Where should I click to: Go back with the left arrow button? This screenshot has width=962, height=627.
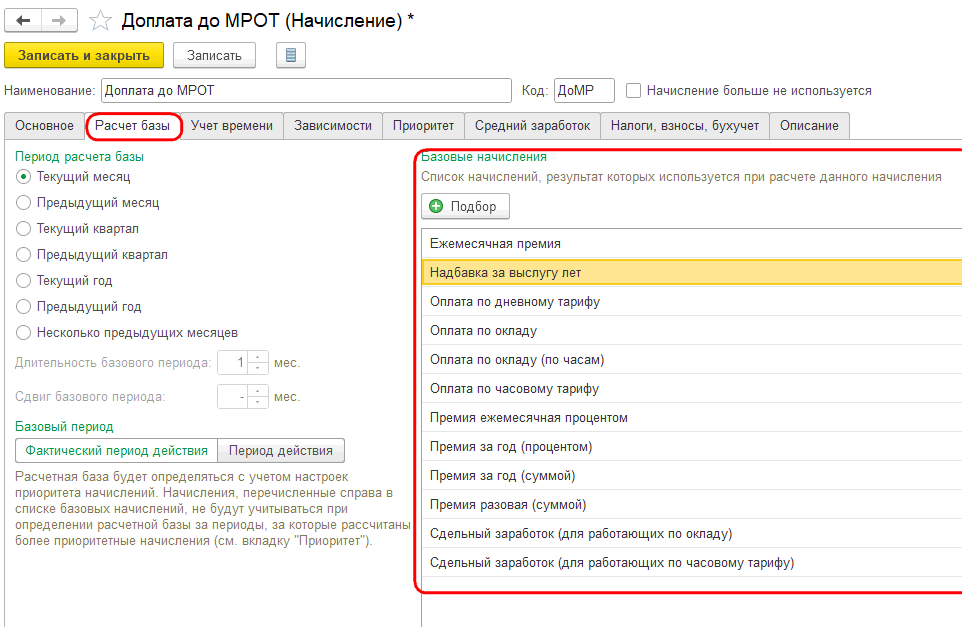(23, 21)
